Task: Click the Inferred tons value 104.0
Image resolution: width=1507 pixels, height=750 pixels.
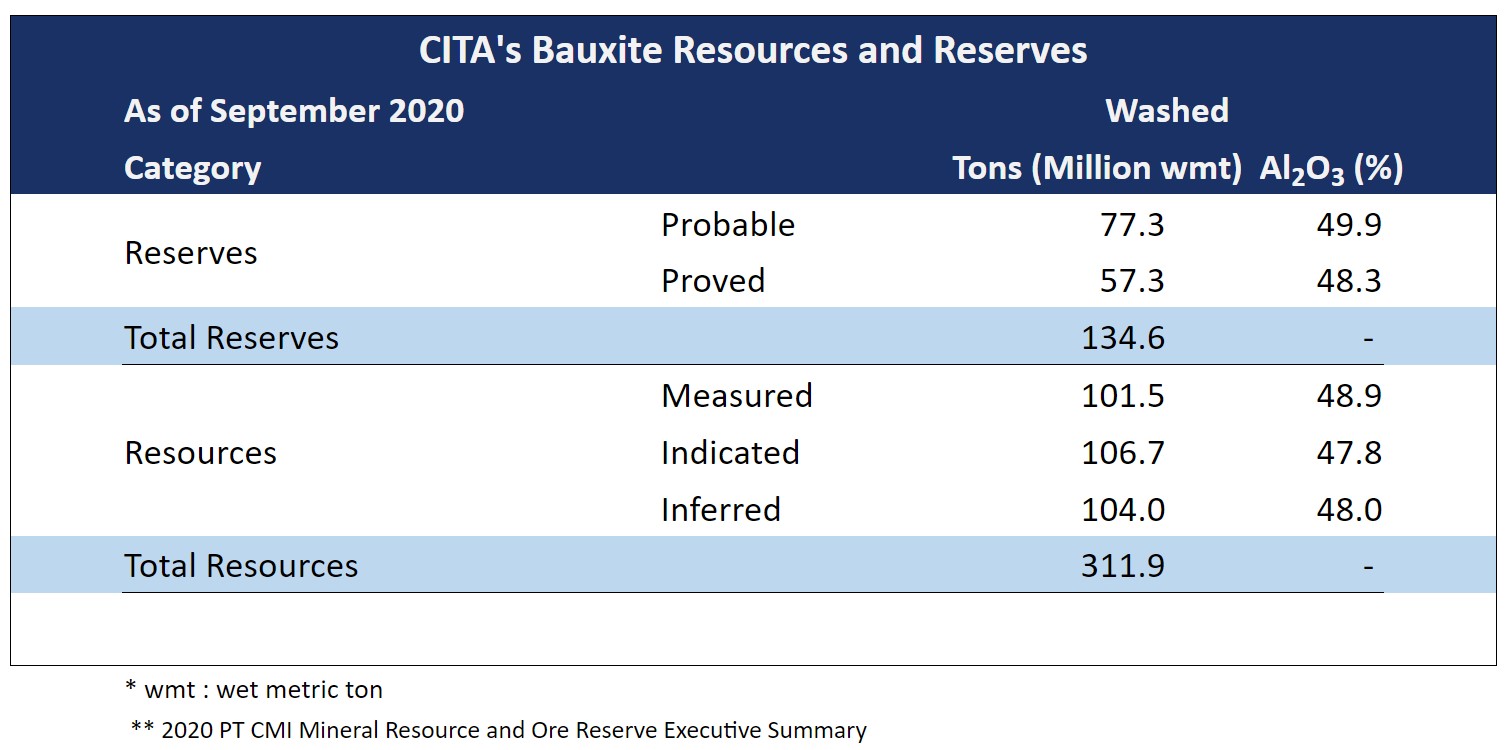Action: [x=1123, y=510]
